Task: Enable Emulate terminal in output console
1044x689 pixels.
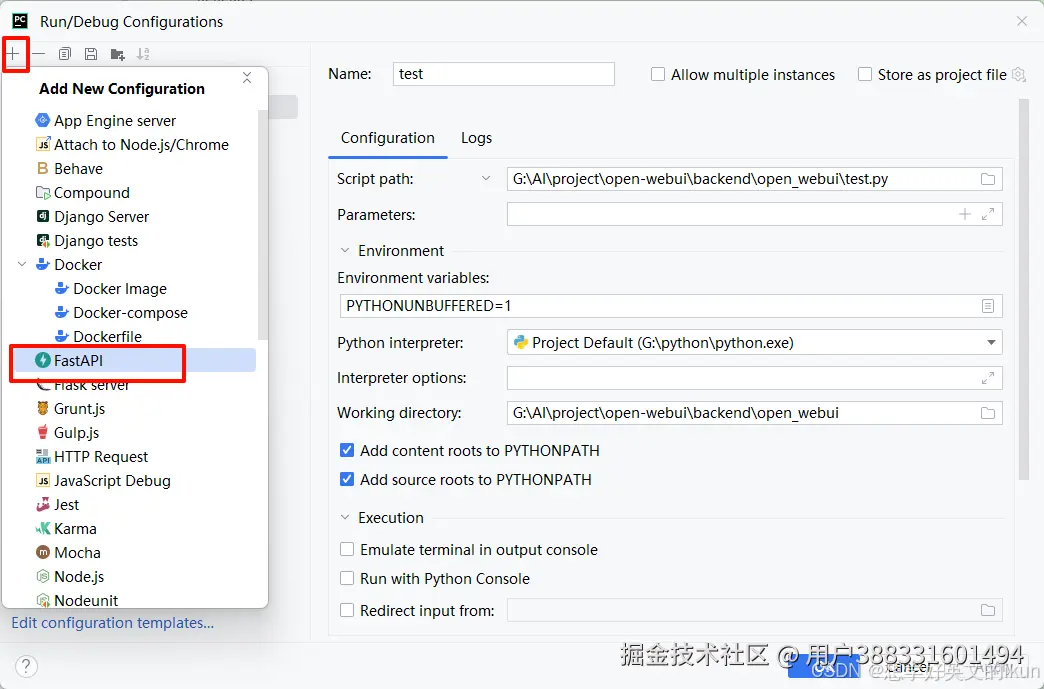Action: pyautogui.click(x=347, y=549)
